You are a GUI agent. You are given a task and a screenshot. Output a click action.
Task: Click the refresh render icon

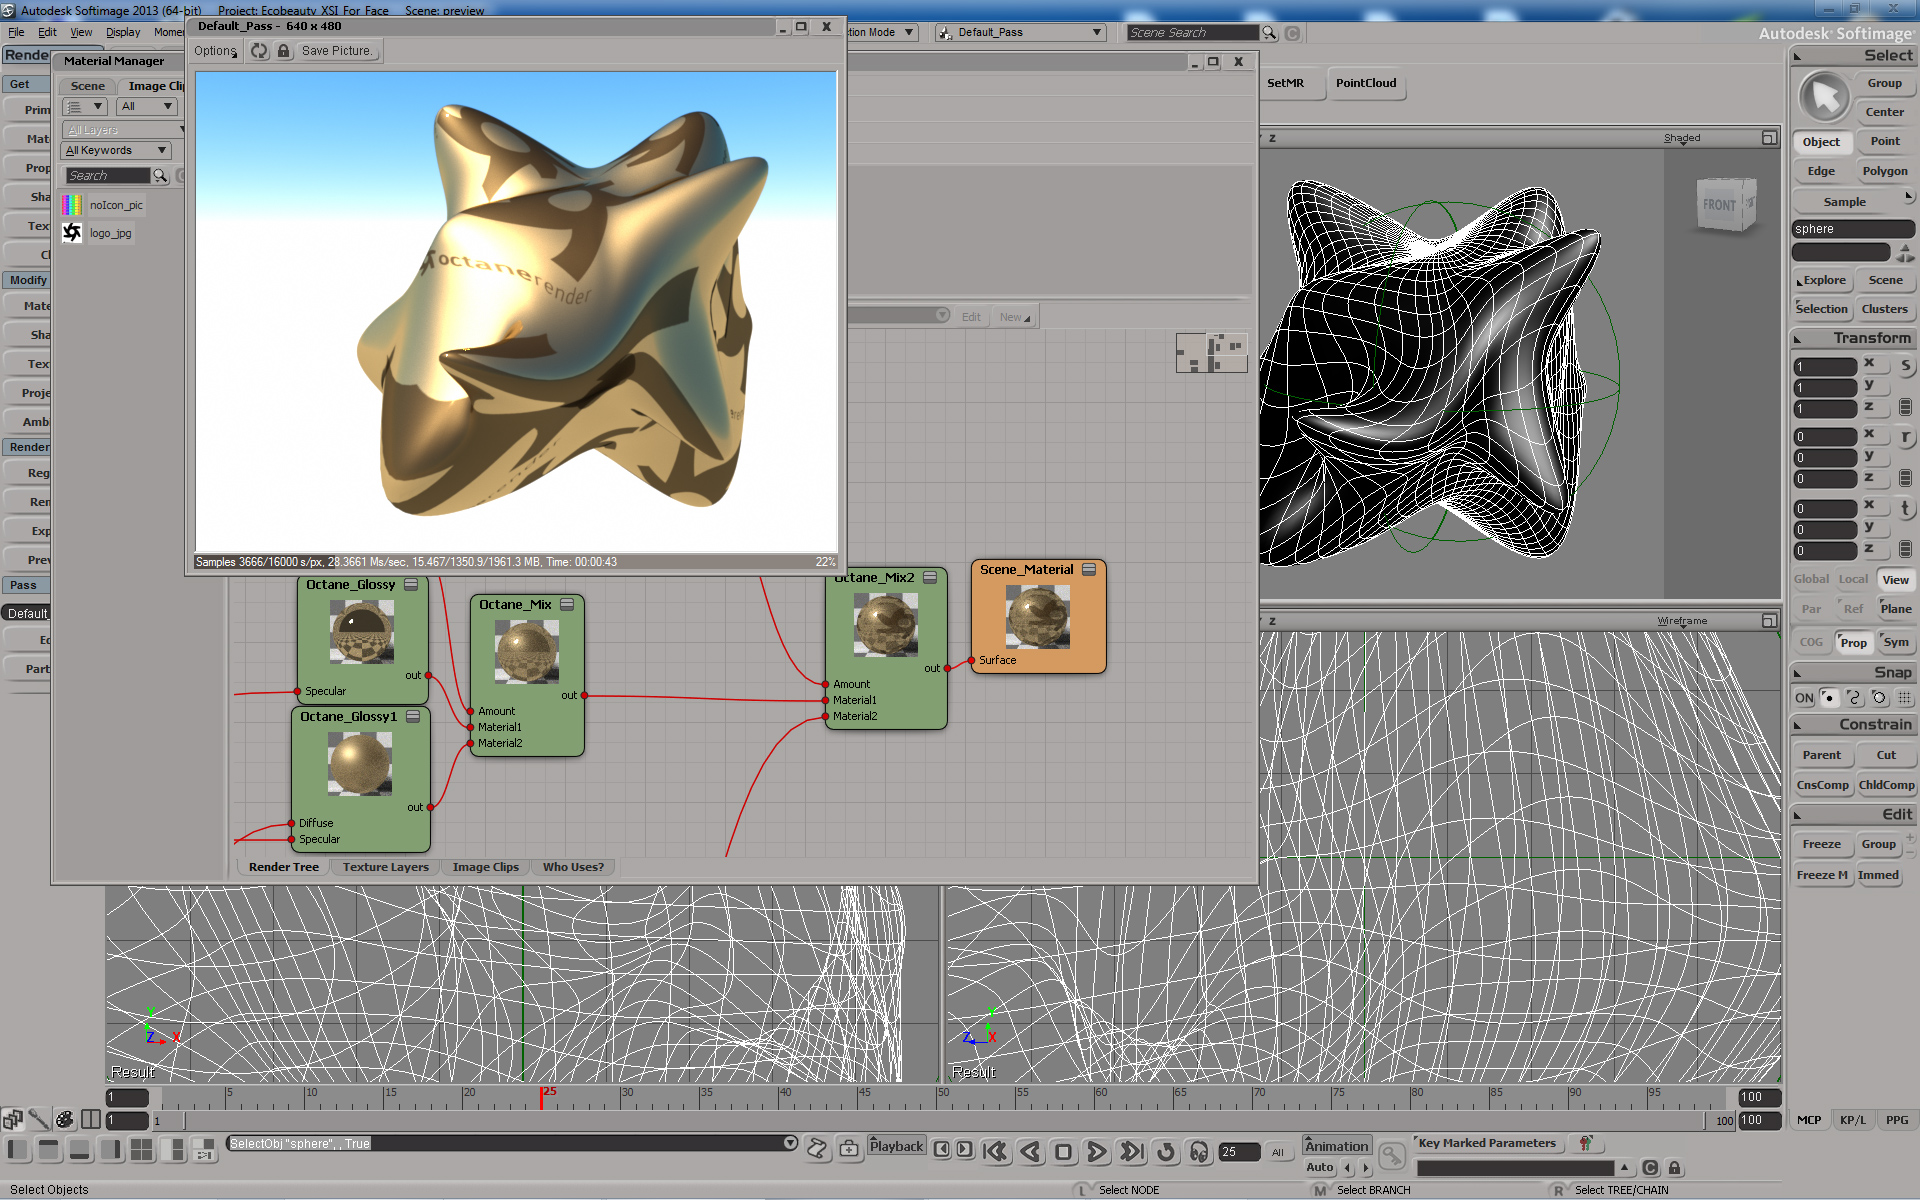coord(259,51)
